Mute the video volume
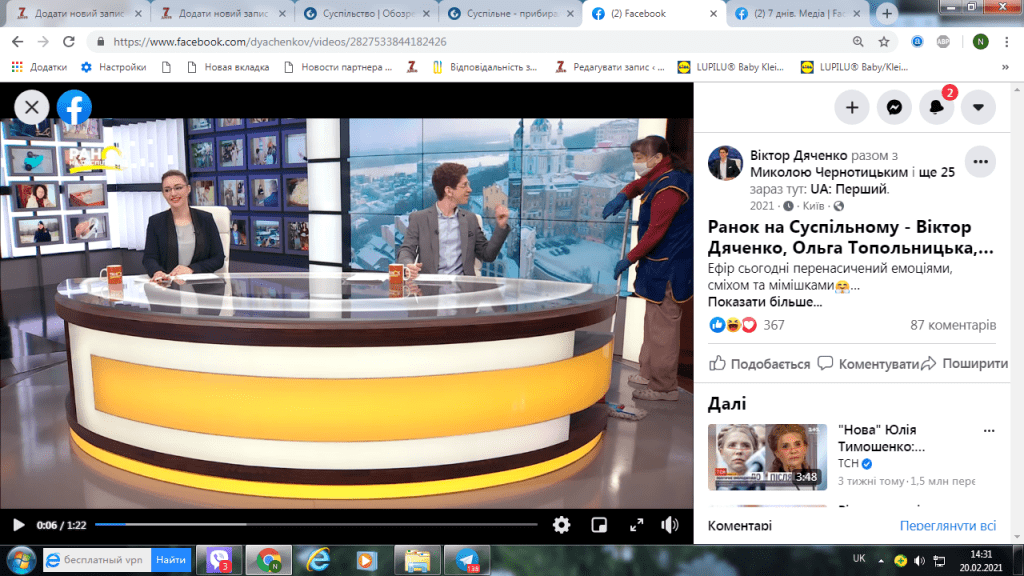Screen dimensions: 1024x576 pyautogui.click(x=670, y=524)
